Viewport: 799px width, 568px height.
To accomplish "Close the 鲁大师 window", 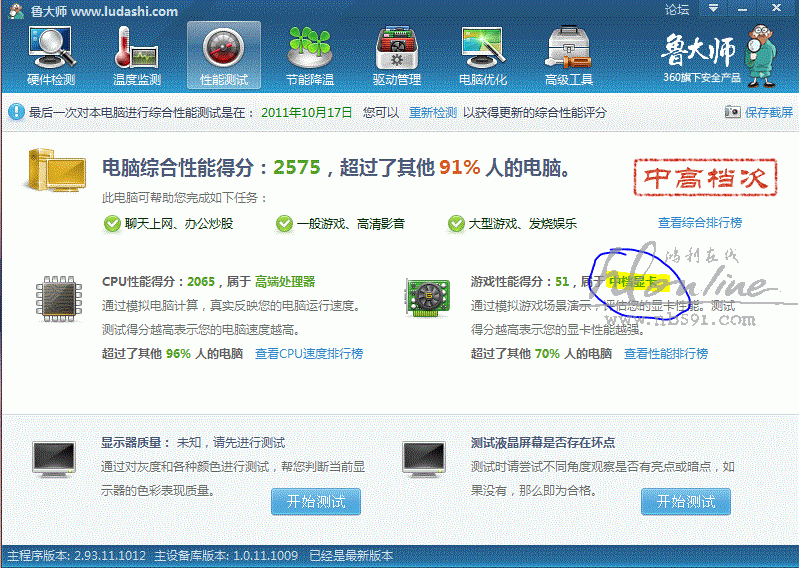I will point(776,8).
